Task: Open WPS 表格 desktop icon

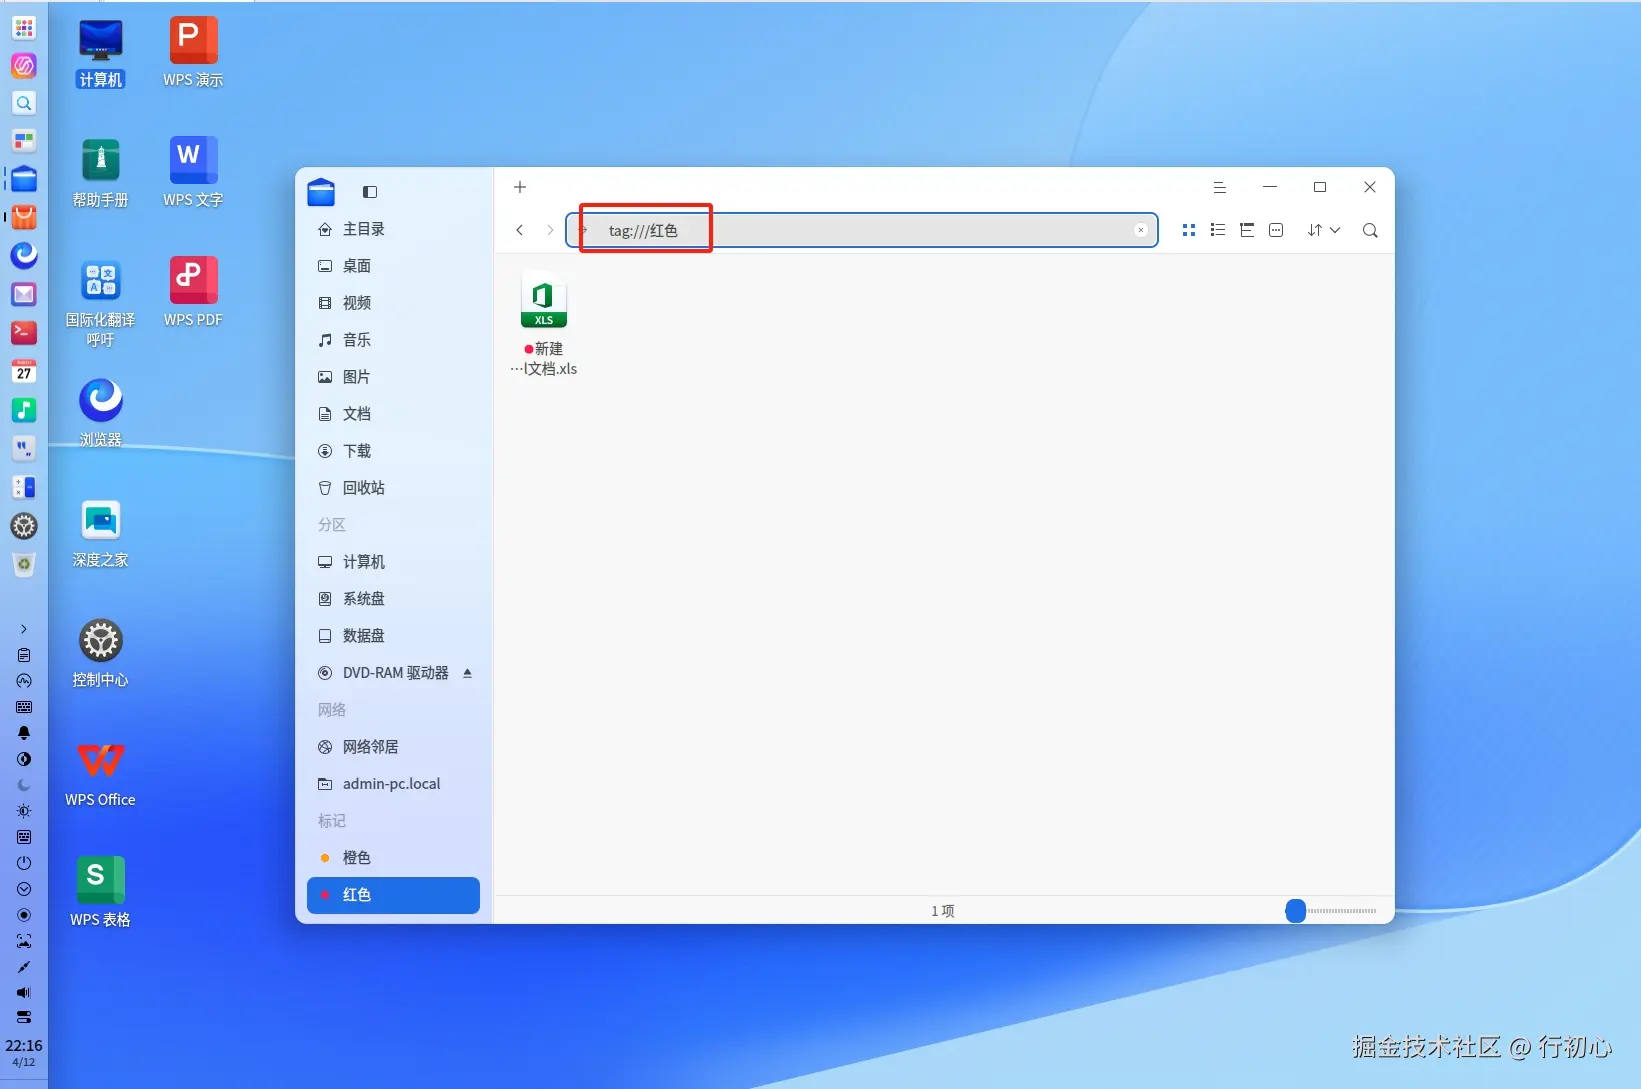Action: pos(101,894)
